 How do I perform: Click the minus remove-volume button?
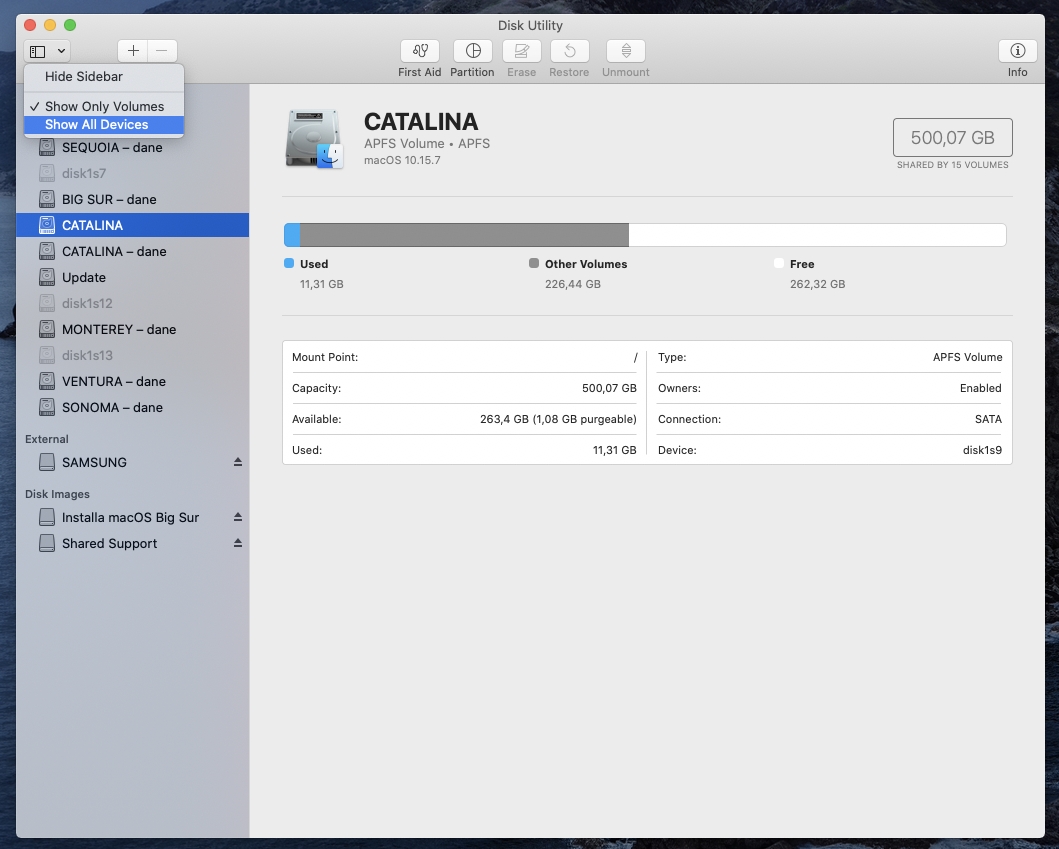pyautogui.click(x=162, y=51)
